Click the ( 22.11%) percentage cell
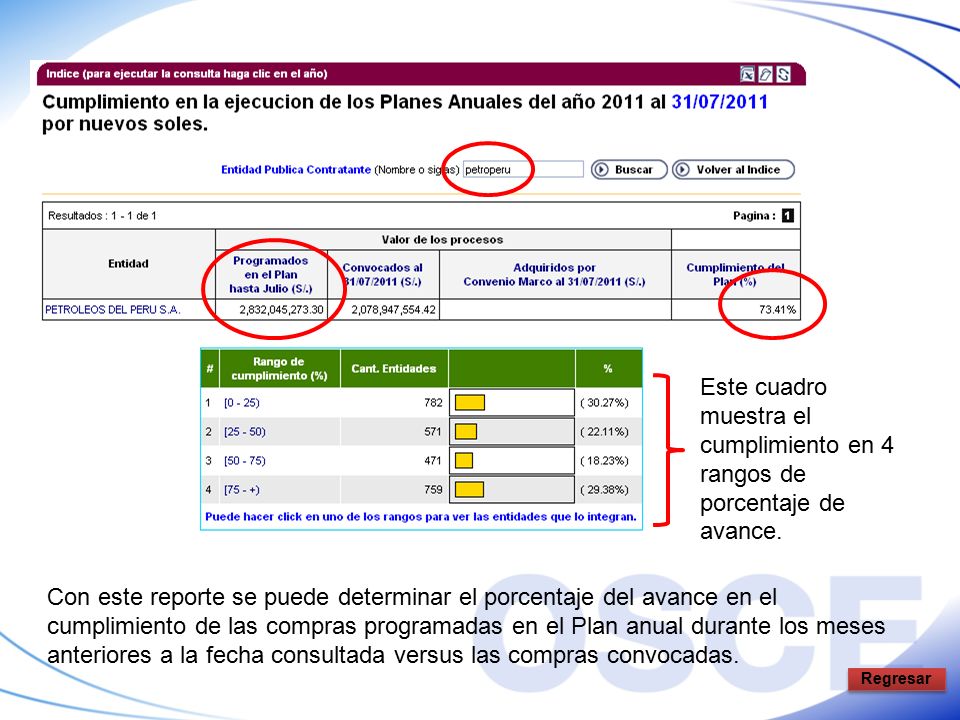The width and height of the screenshot is (960, 720). (604, 432)
